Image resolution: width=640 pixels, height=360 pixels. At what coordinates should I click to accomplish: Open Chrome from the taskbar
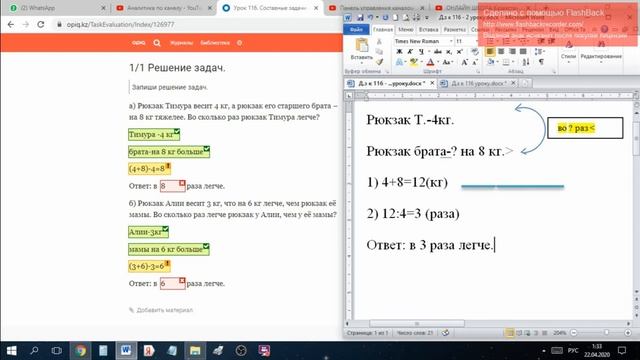coord(80,351)
